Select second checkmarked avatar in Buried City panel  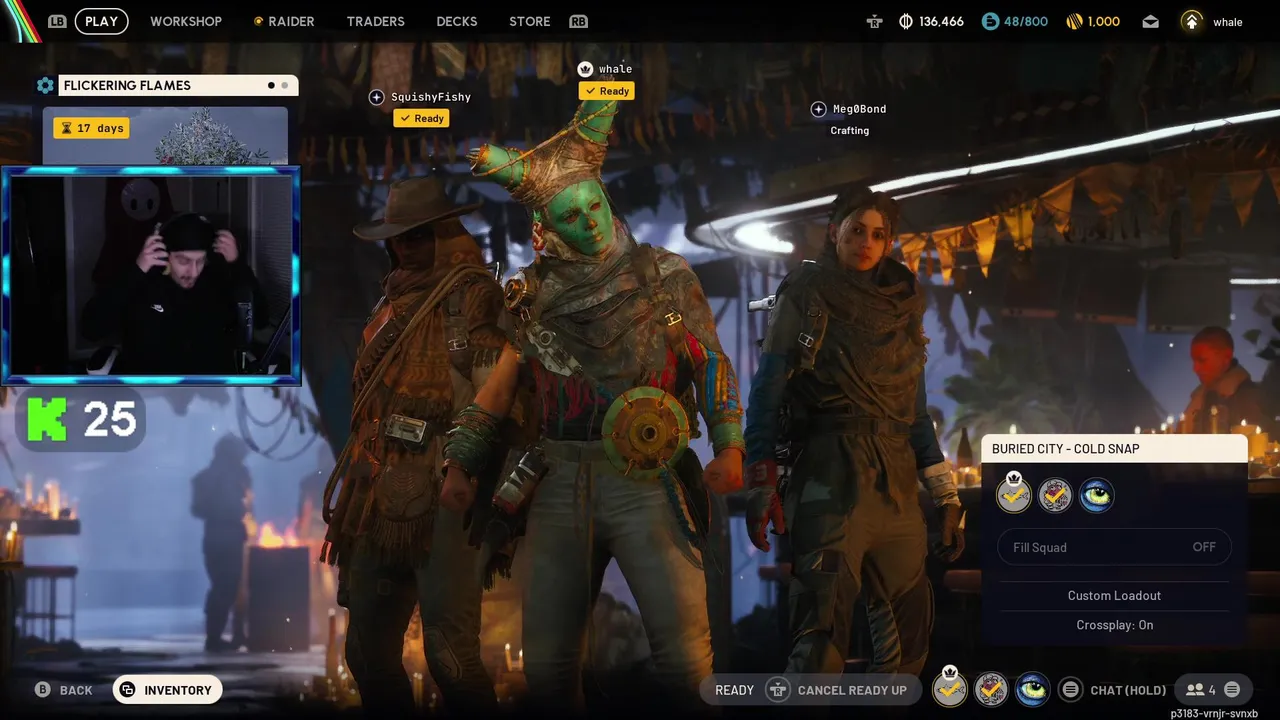(x=1055, y=495)
